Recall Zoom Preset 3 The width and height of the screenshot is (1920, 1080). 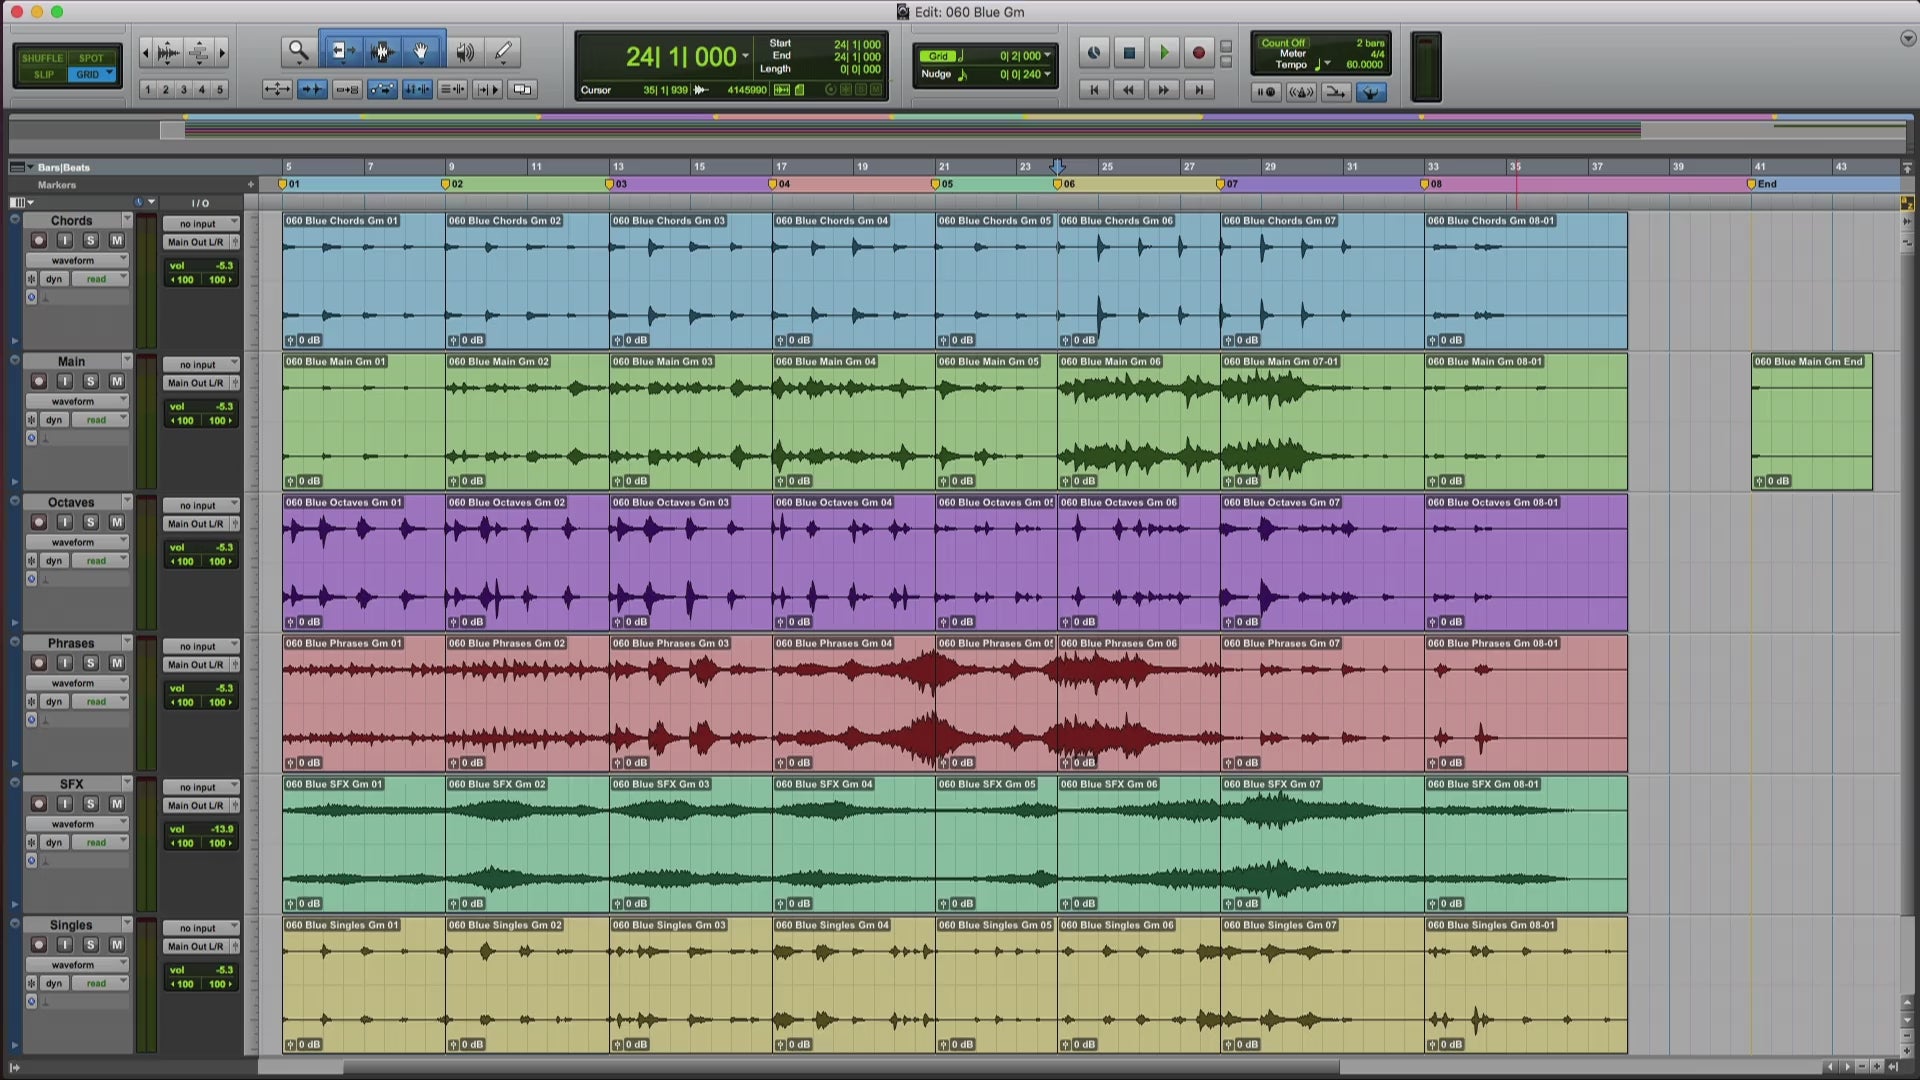(184, 90)
